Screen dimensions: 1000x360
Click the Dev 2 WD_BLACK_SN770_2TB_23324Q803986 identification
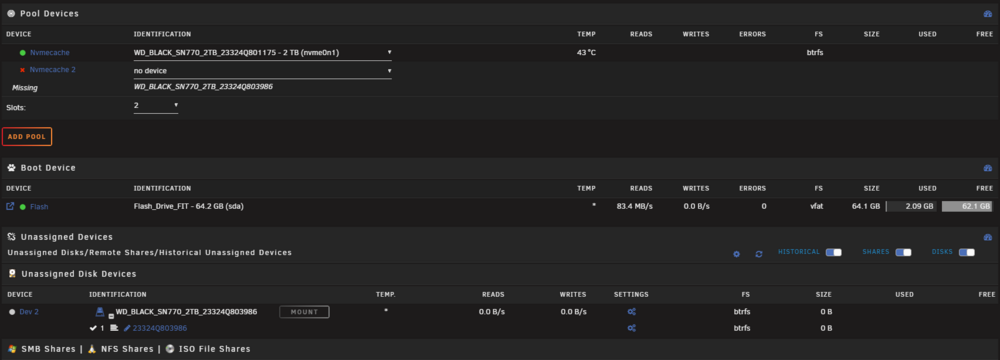[x=186, y=312]
